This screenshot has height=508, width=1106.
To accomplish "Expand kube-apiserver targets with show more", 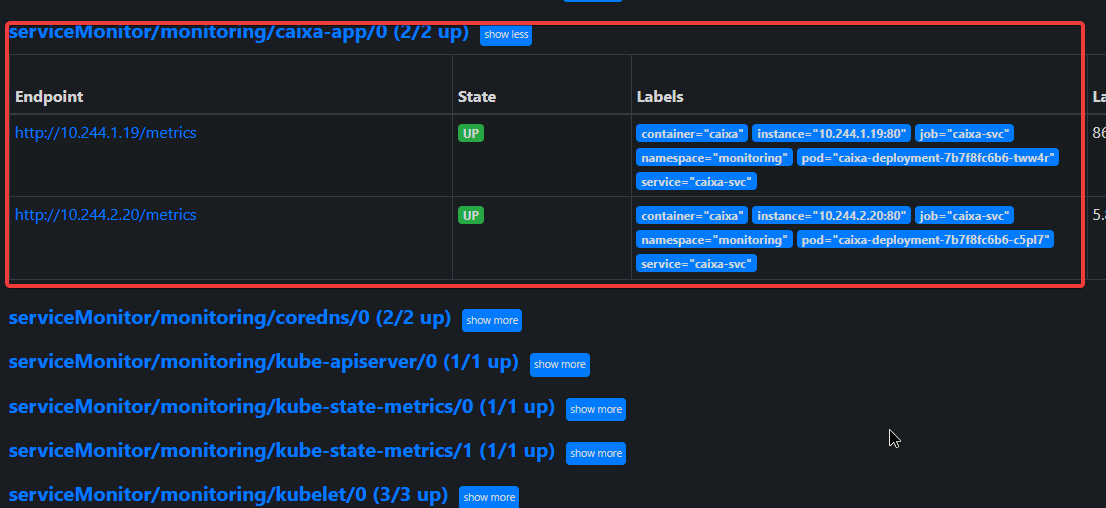I will point(559,365).
